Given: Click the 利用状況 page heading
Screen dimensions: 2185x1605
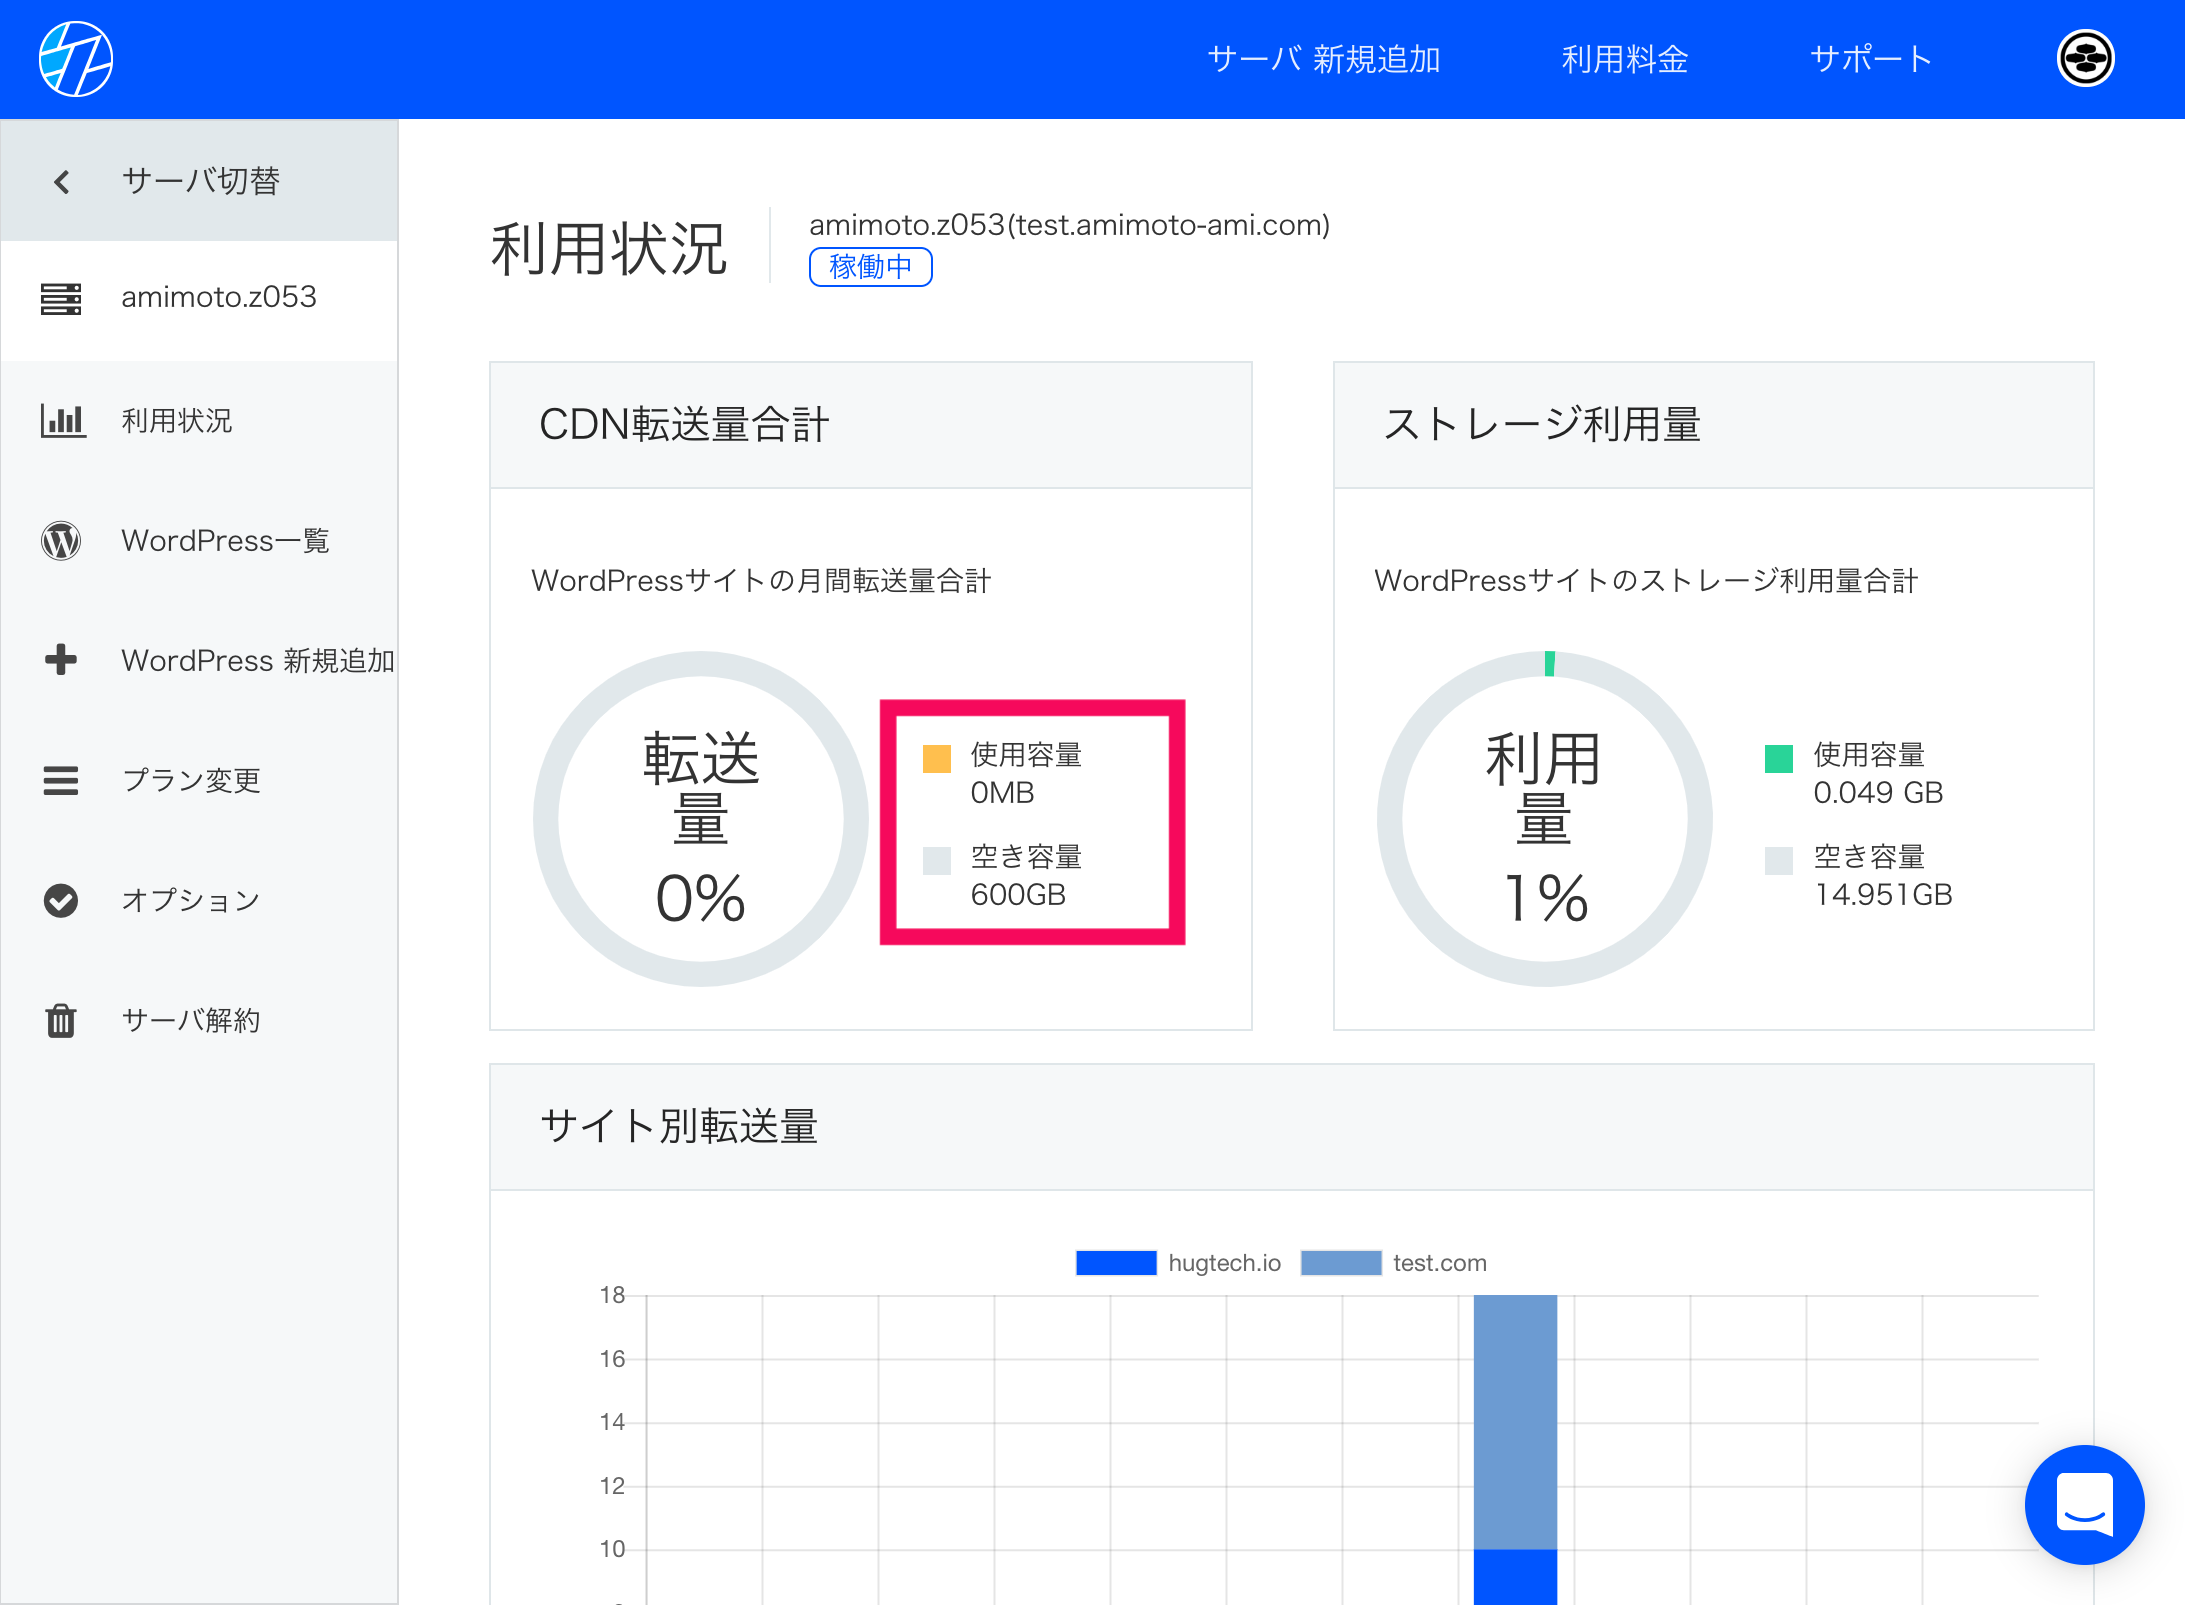Looking at the screenshot, I should point(608,249).
